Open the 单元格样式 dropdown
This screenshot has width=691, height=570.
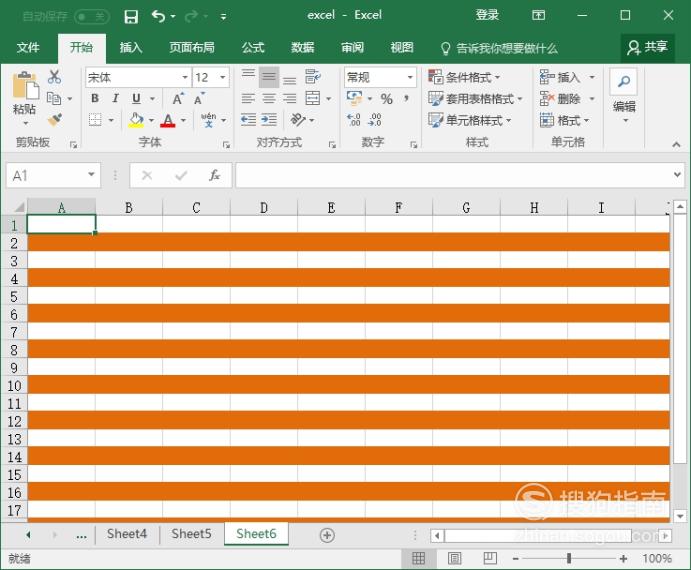[470, 120]
